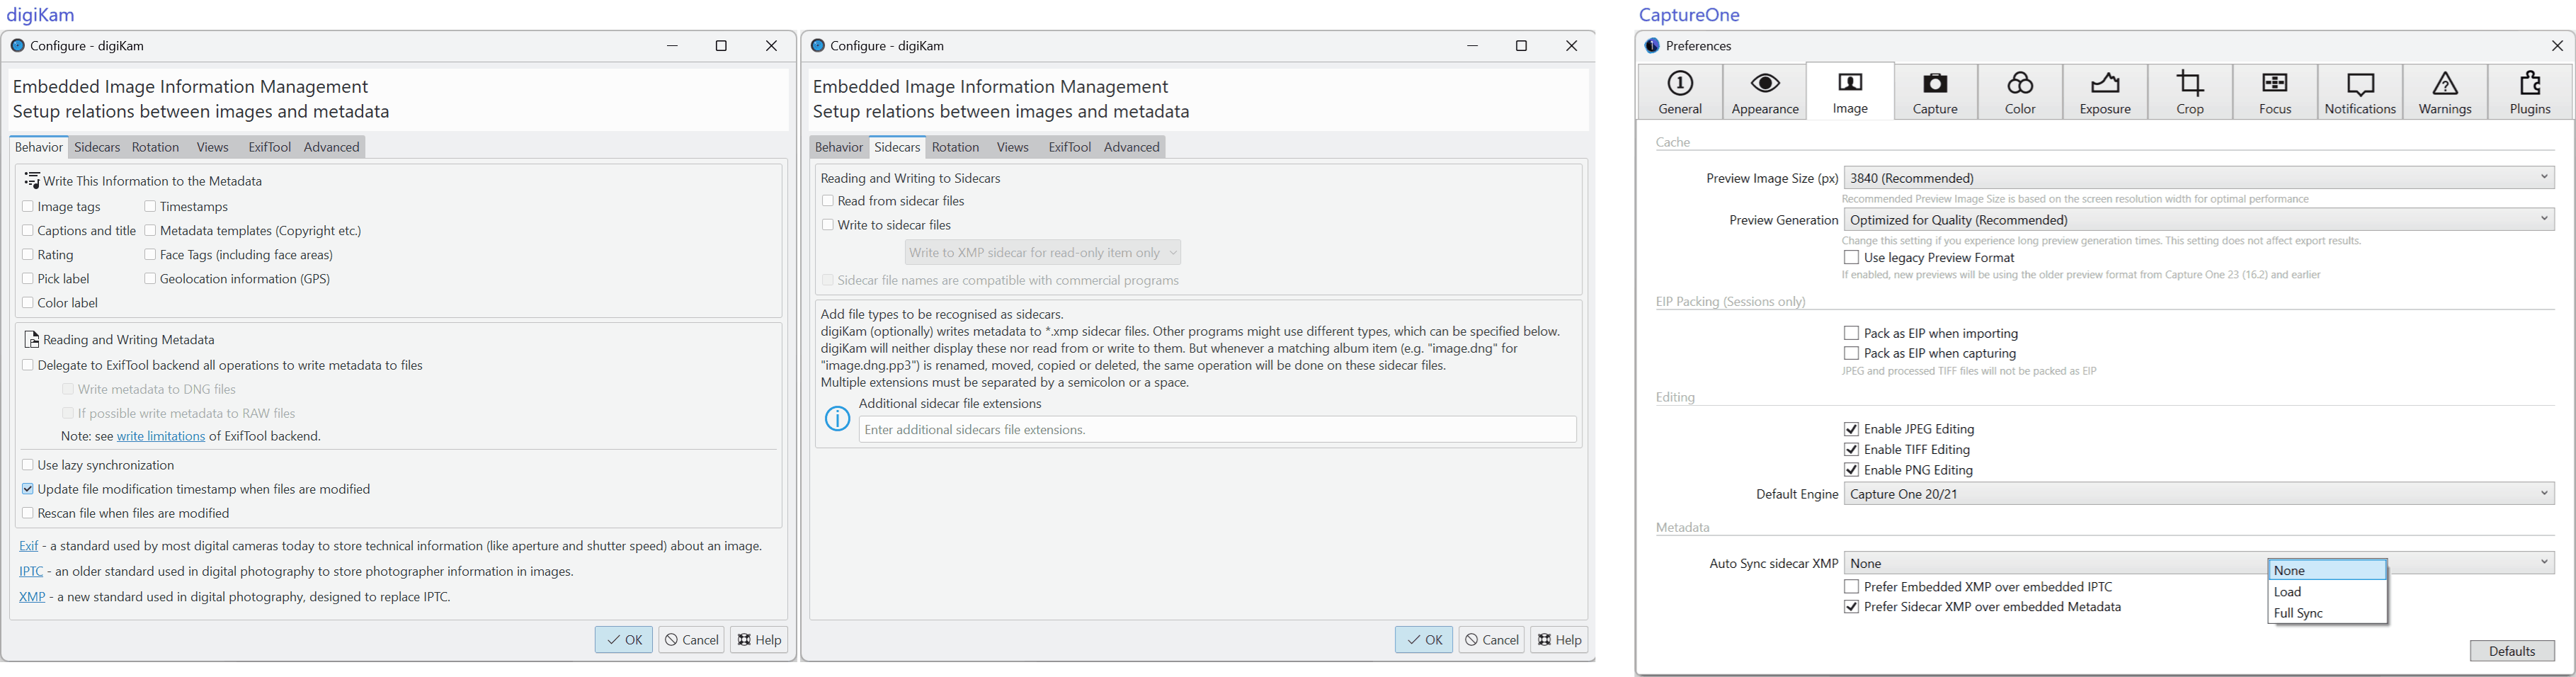Click digiKam logo in left Configure title bar

point(17,46)
